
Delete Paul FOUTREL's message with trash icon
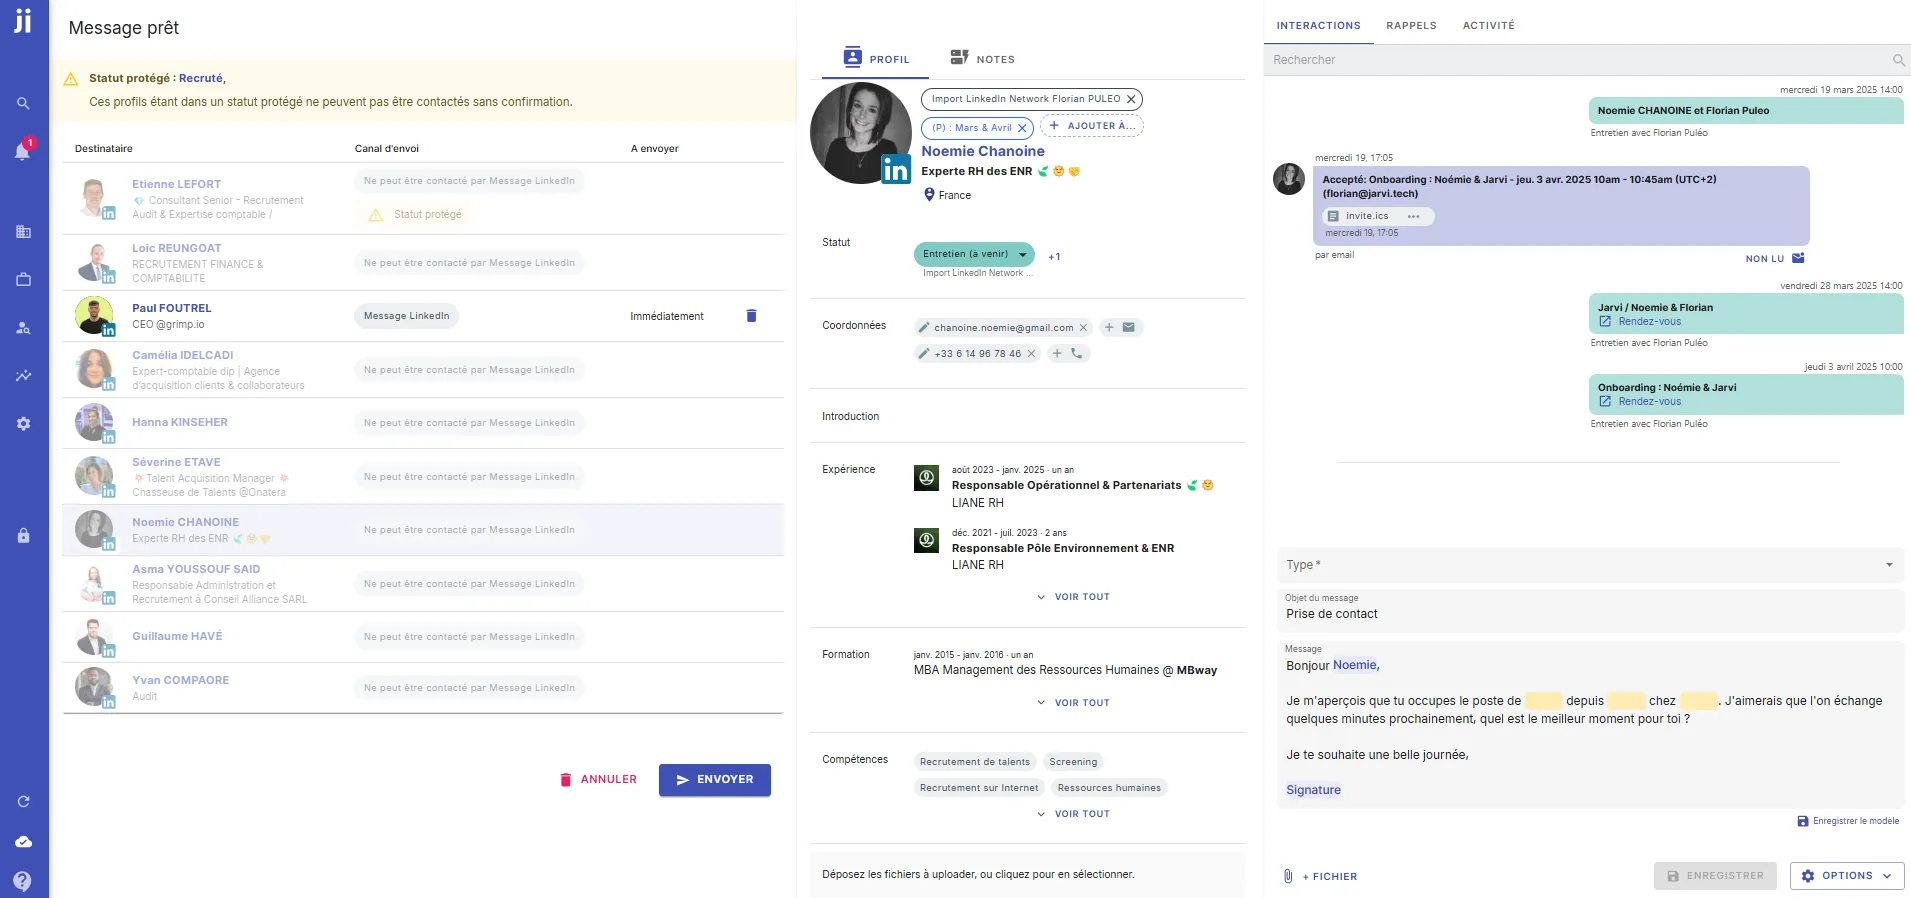751,316
